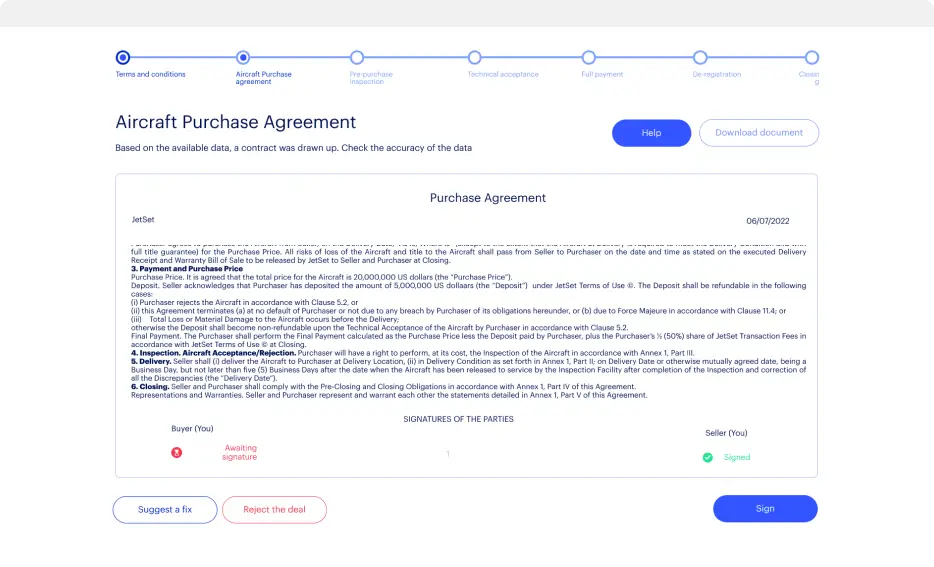This screenshot has height=567, width=934.
Task: Click the last Closing step circle
Action: coord(811,58)
